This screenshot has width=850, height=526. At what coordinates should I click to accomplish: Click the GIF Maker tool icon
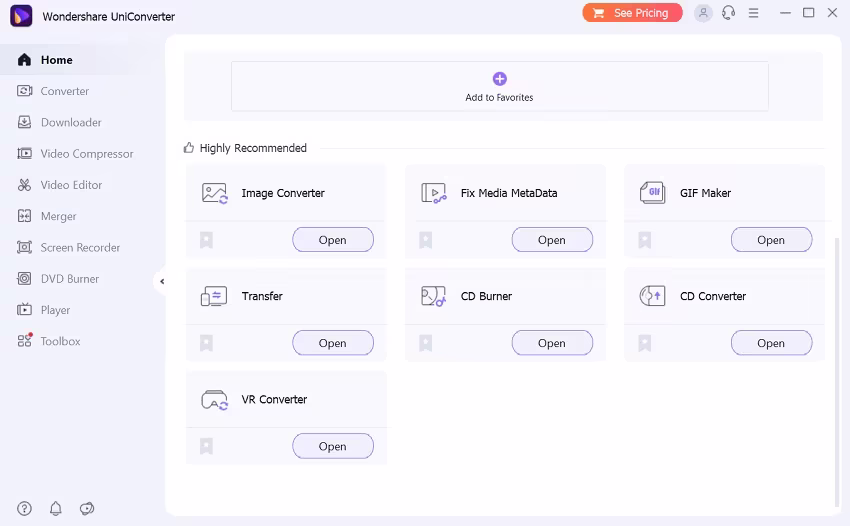pos(653,193)
